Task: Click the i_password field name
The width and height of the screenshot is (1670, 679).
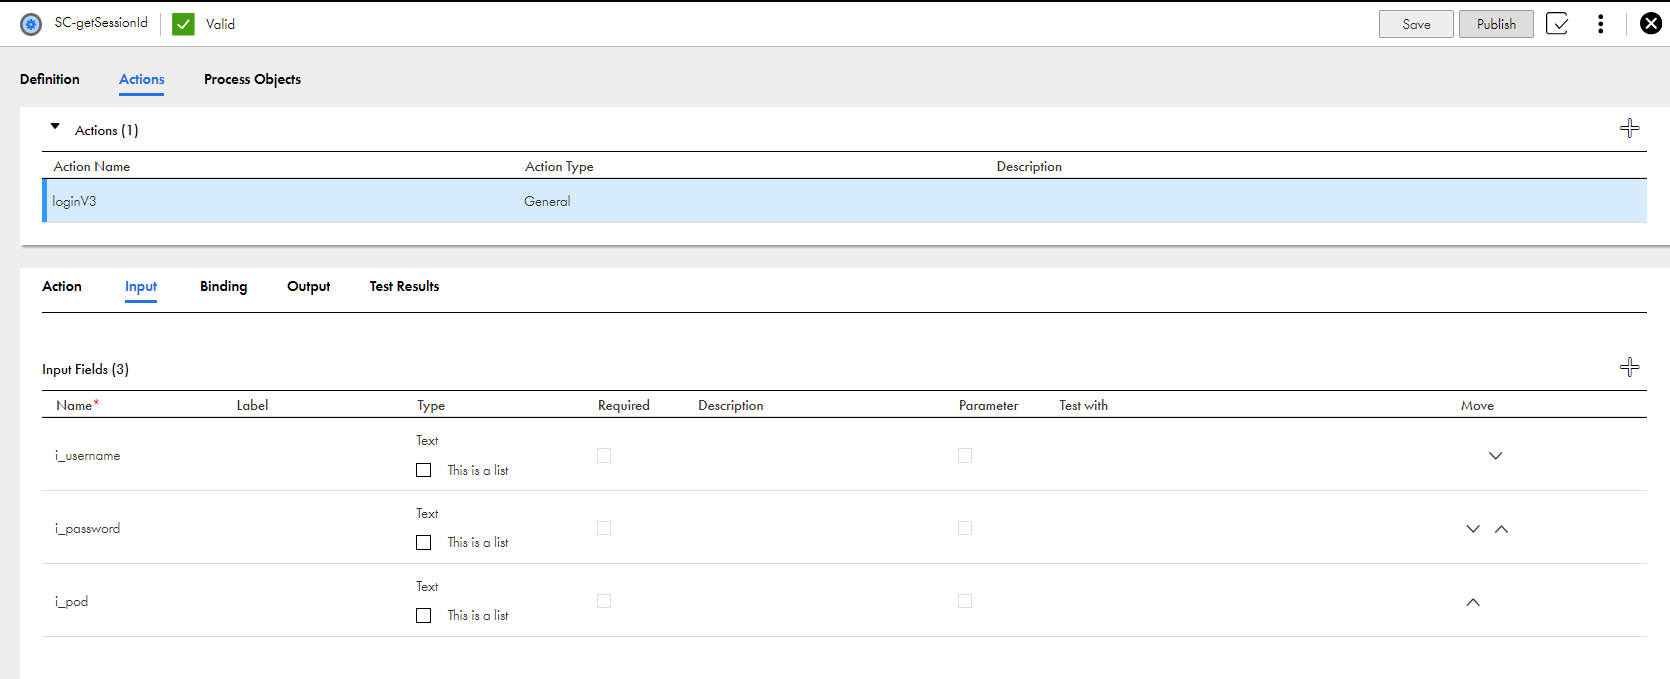Action: click(x=87, y=528)
